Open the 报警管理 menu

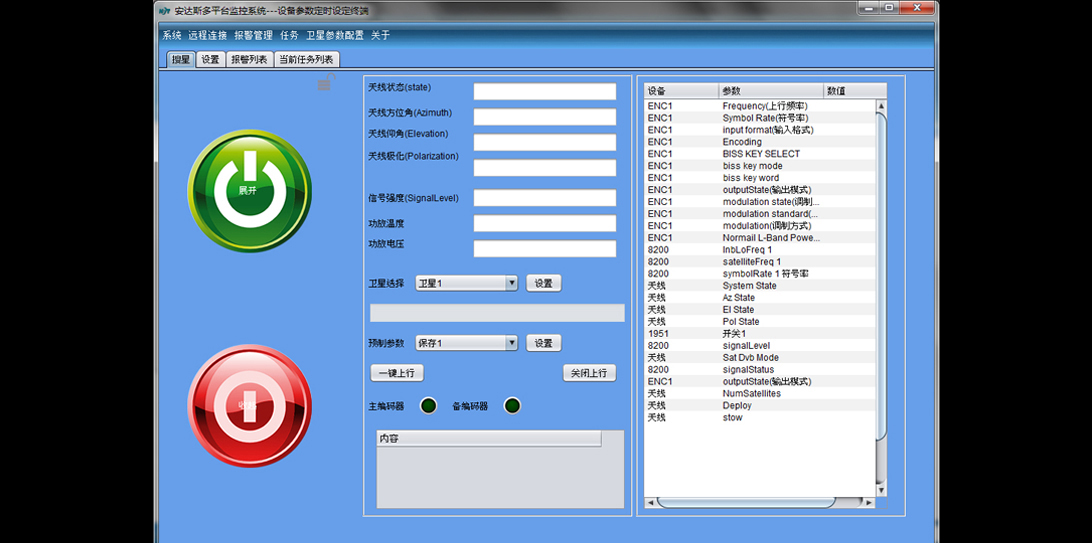[253, 35]
